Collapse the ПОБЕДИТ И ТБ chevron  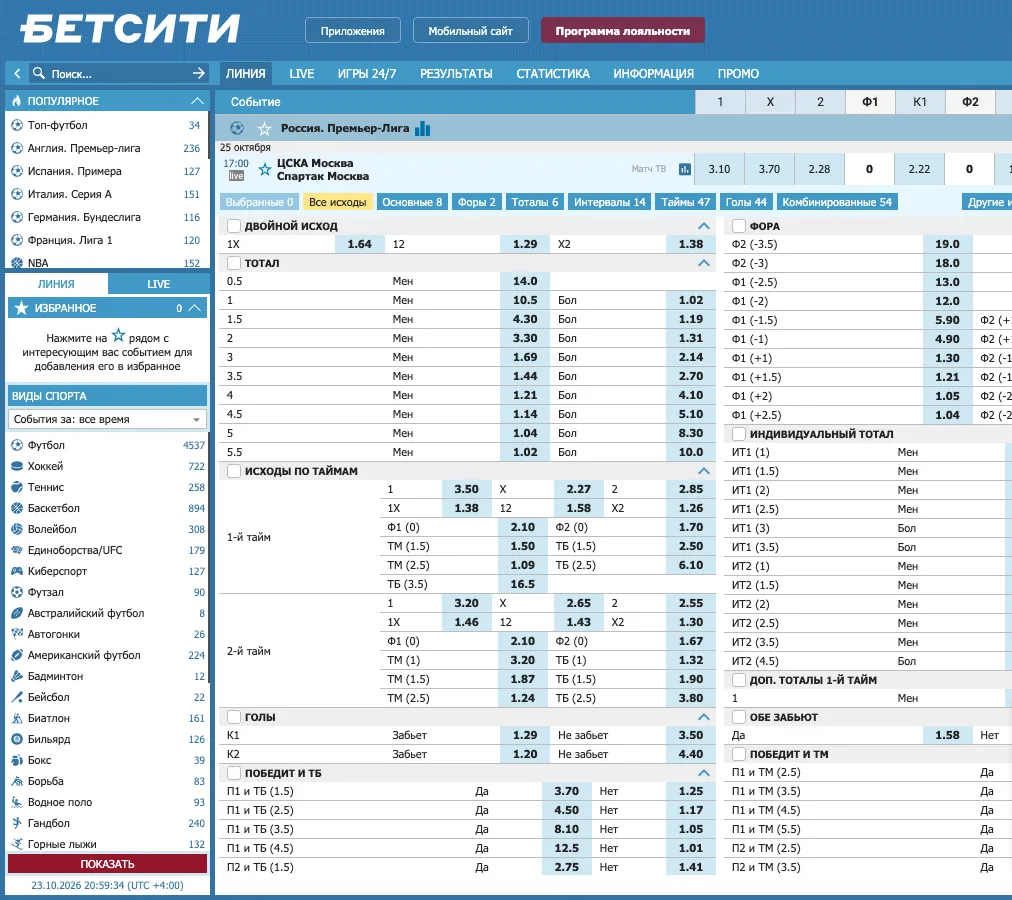click(x=703, y=773)
